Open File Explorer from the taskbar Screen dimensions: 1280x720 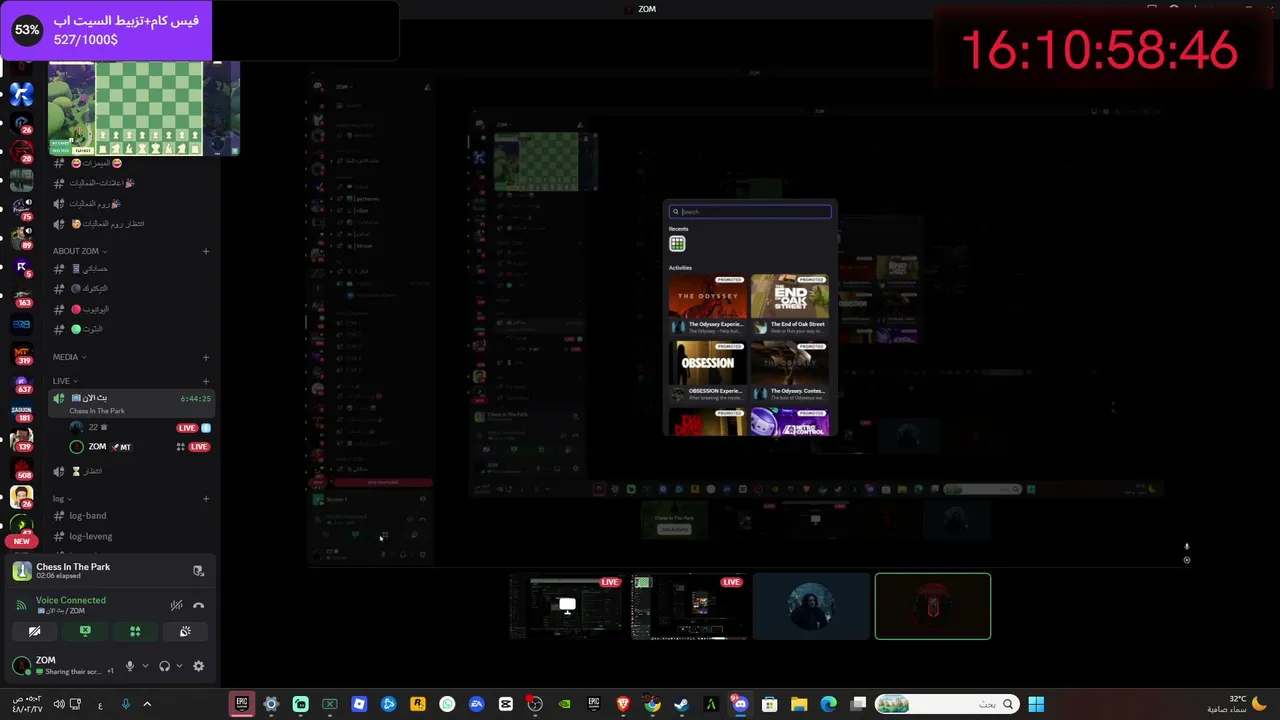pyautogui.click(x=799, y=704)
